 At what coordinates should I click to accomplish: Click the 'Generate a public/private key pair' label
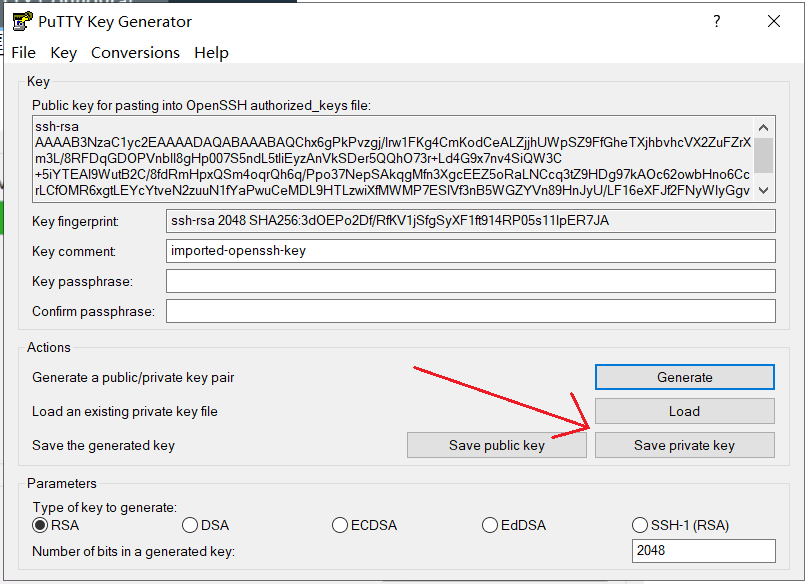pyautogui.click(x=133, y=378)
